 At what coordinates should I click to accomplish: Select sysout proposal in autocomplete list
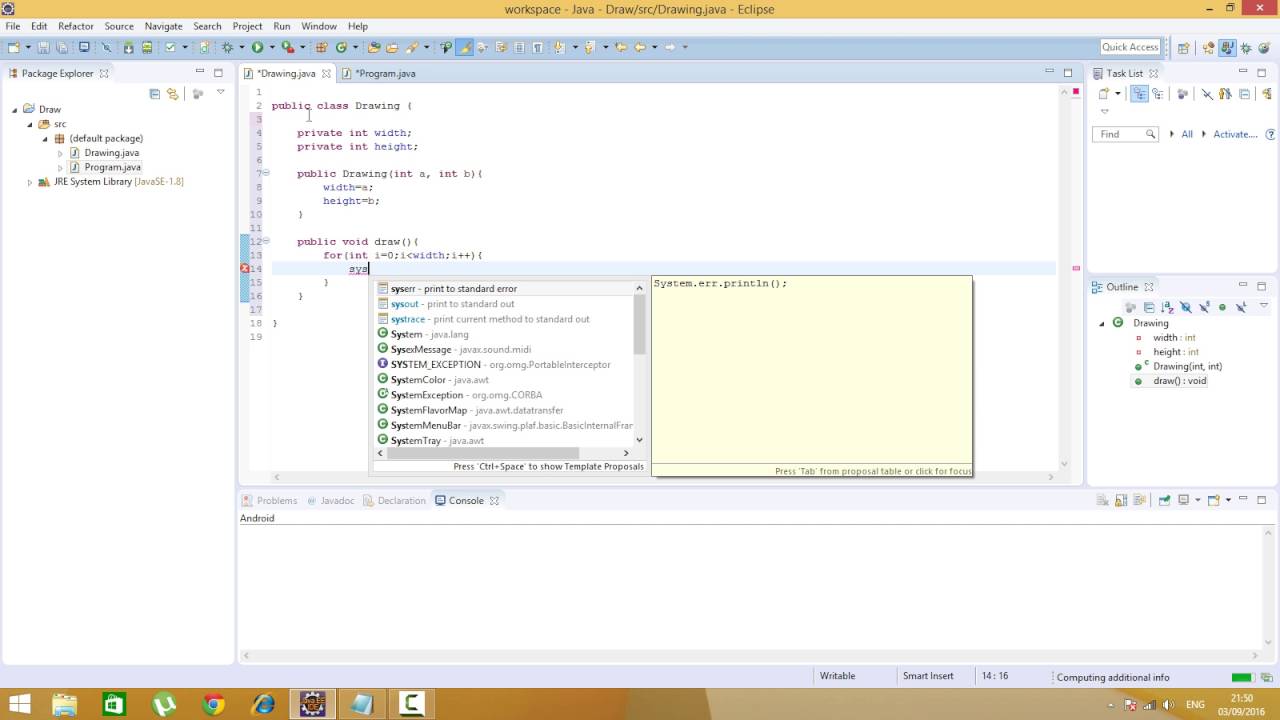(505, 304)
